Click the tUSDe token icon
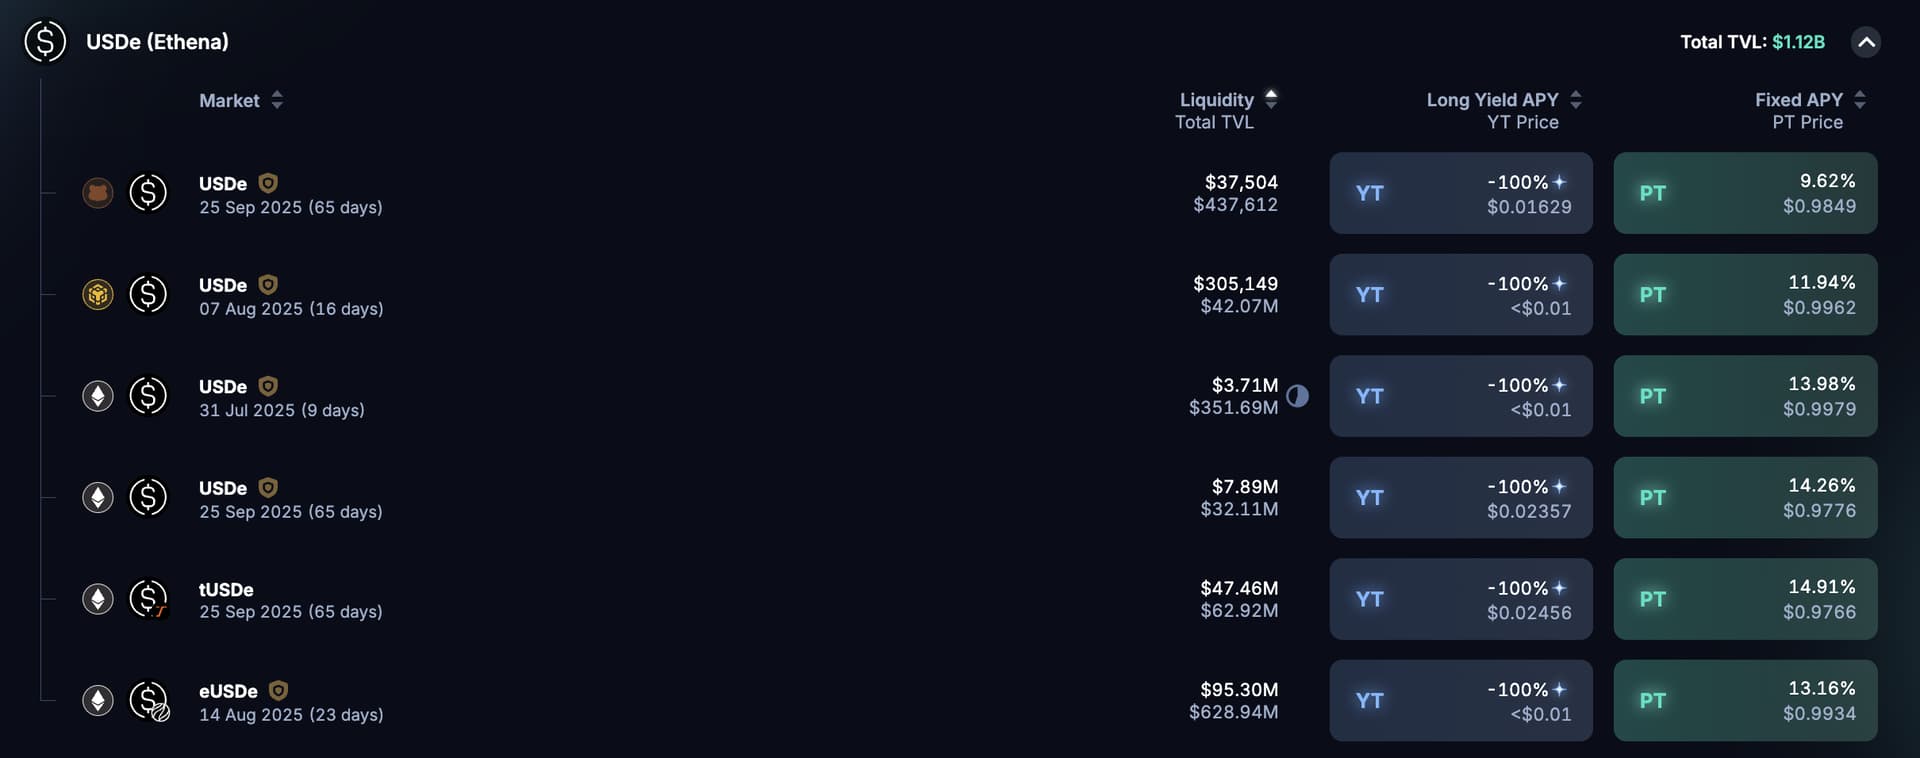Image resolution: width=1920 pixels, height=758 pixels. point(149,599)
